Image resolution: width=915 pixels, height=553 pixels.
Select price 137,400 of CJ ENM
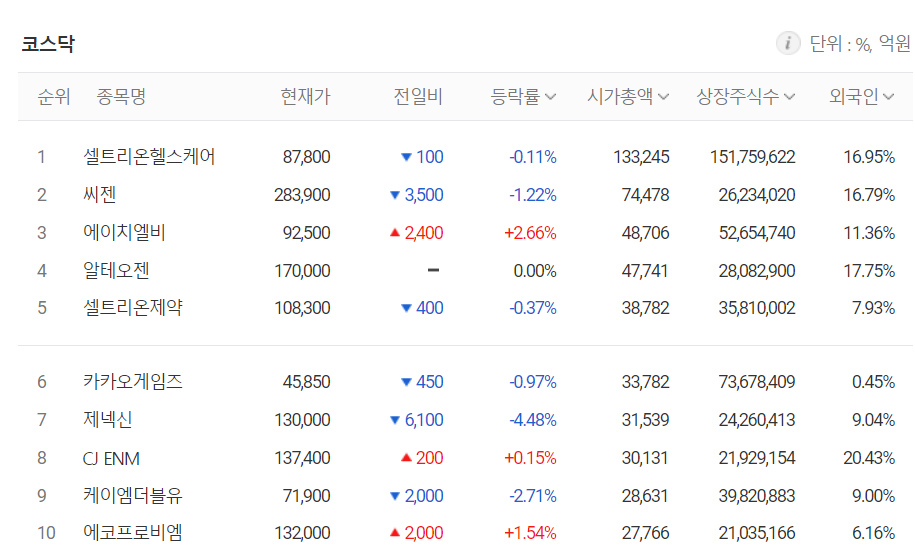coord(302,458)
